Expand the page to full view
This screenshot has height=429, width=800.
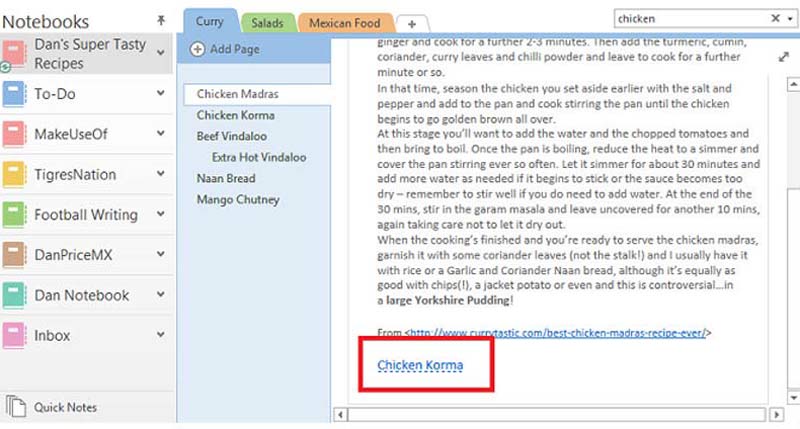782,58
